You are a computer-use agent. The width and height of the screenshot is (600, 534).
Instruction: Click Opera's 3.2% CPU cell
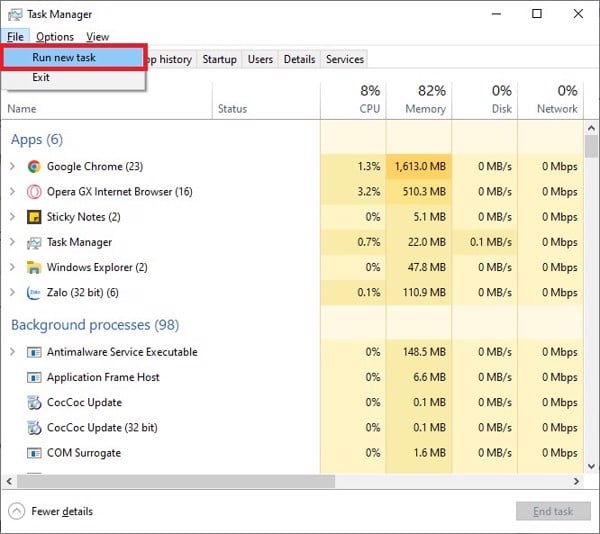coord(353,192)
